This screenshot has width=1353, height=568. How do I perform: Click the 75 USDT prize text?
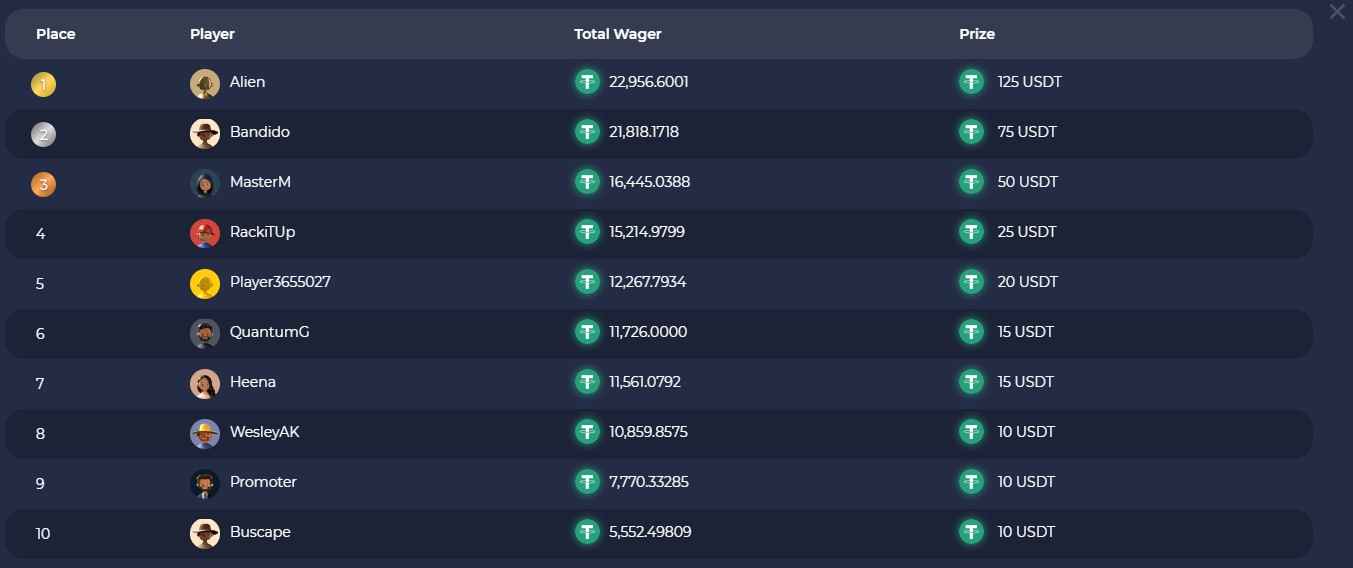tap(1027, 132)
